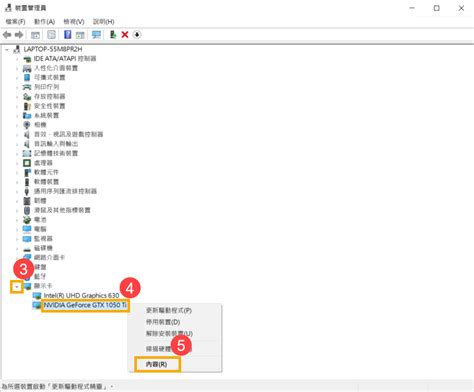The image size is (474, 392).
Task: Choose 停用裝置(D) from context menu
Action: point(163,322)
